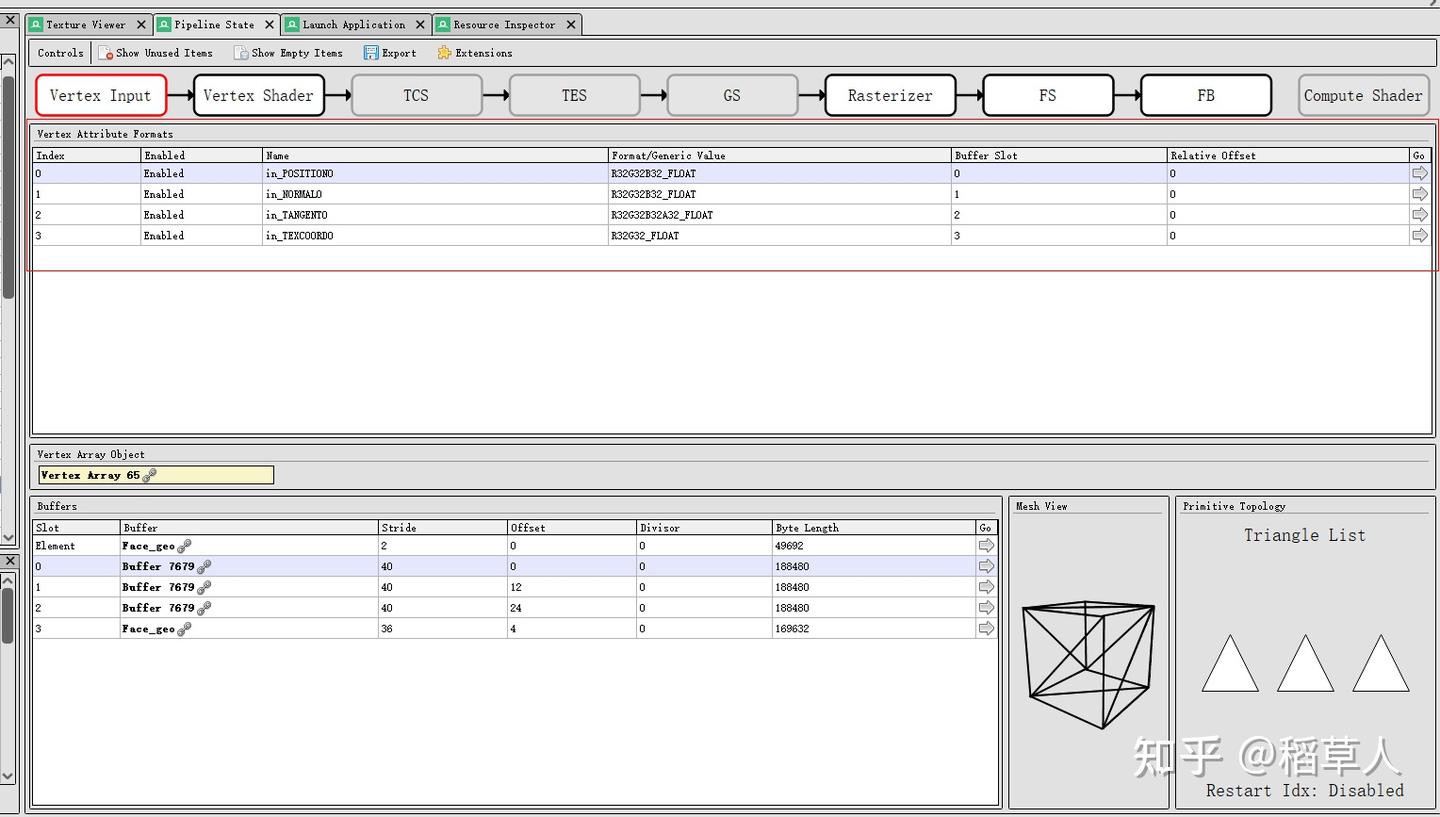The height and width of the screenshot is (817, 1440).
Task: Select the FS pipeline stage
Action: click(x=1048, y=95)
